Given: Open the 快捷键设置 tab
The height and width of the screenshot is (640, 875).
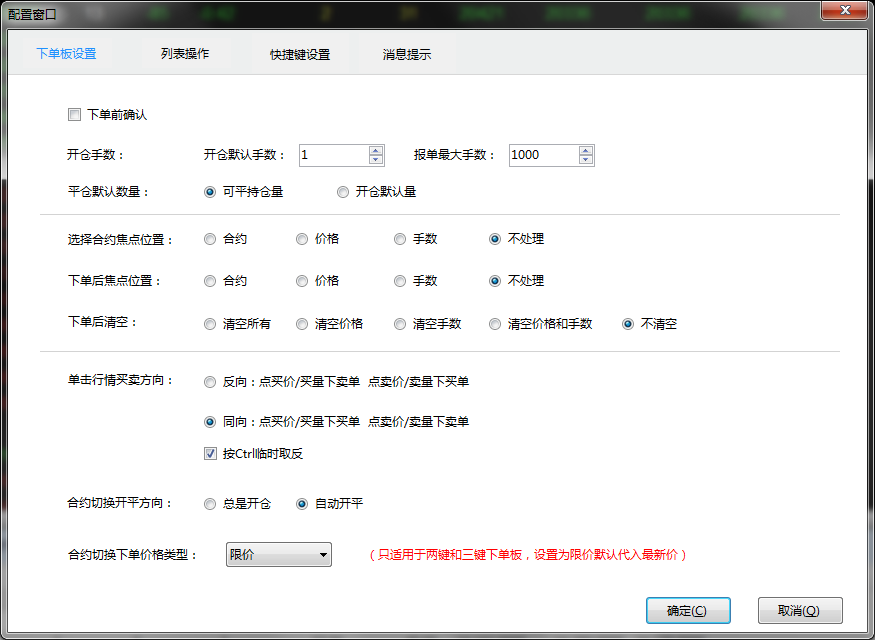Looking at the screenshot, I should 299,55.
